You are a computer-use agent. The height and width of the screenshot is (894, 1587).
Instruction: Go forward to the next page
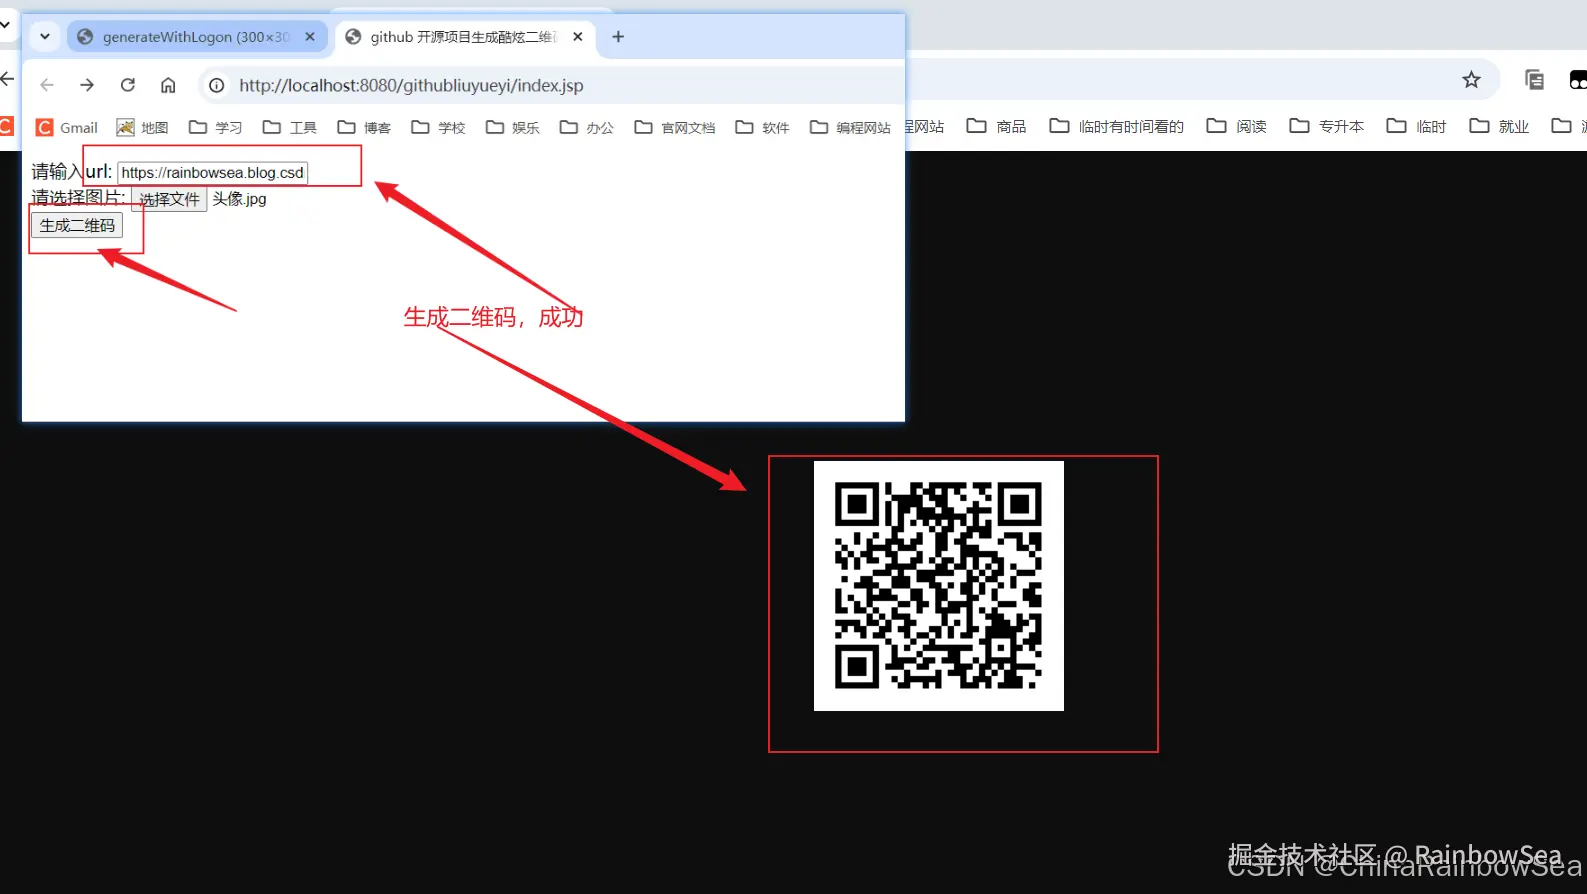coord(87,85)
